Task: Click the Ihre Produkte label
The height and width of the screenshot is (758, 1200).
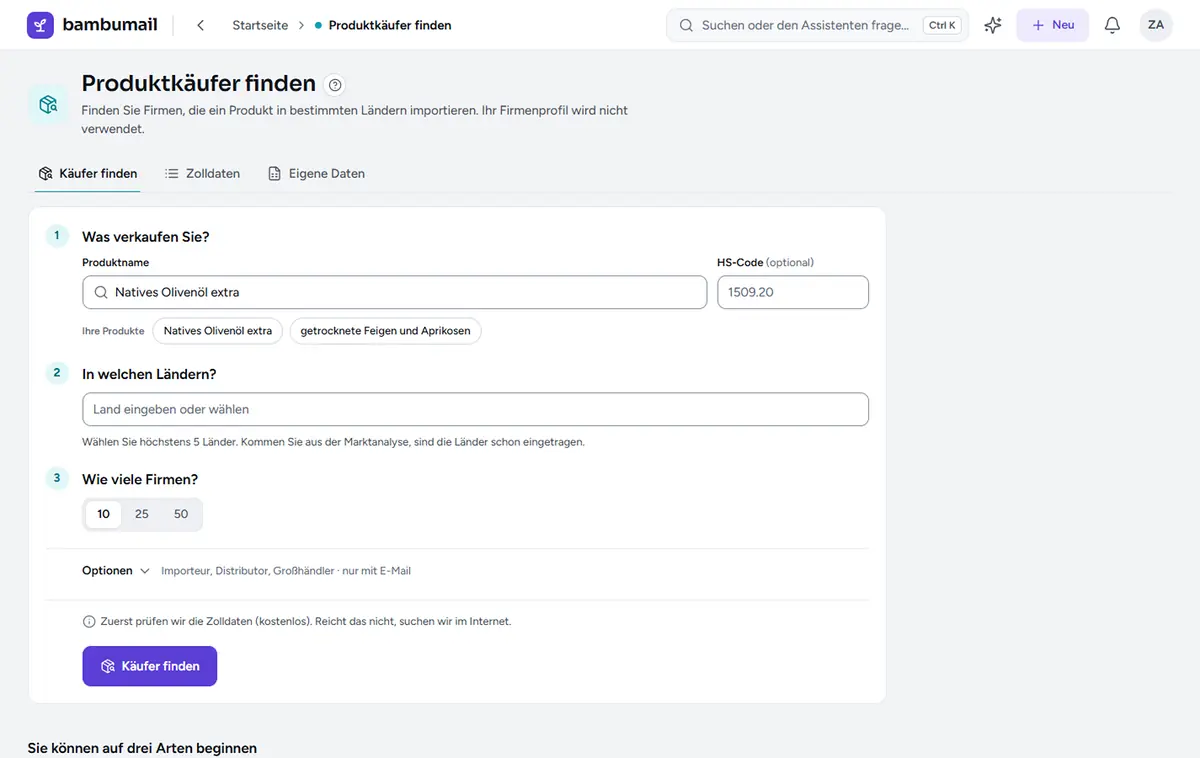Action: point(113,331)
